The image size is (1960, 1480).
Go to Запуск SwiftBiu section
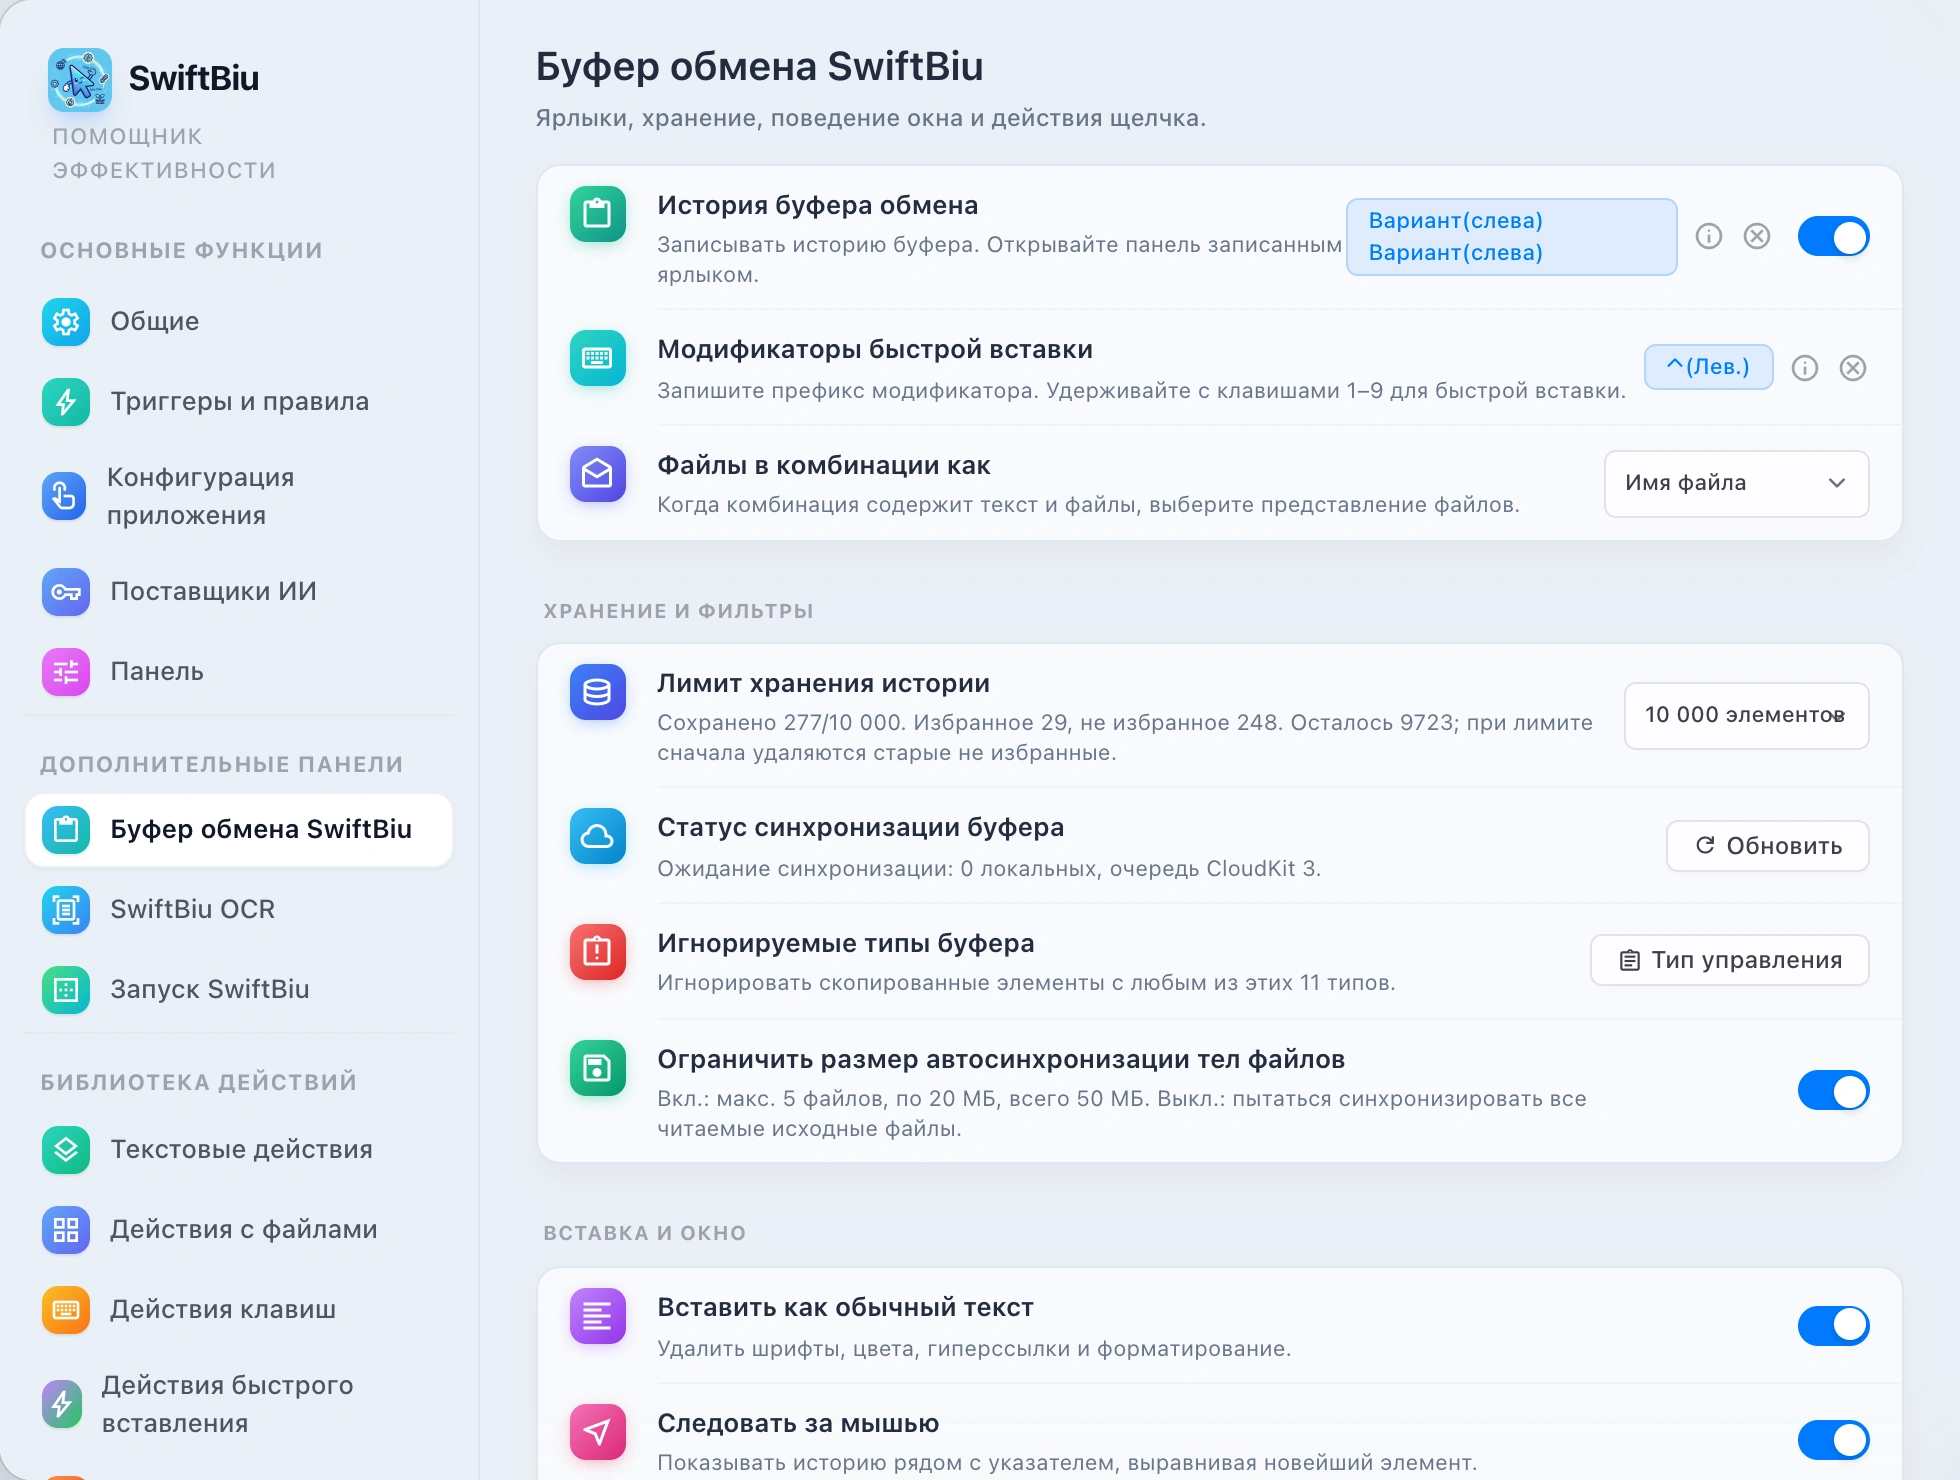239,990
